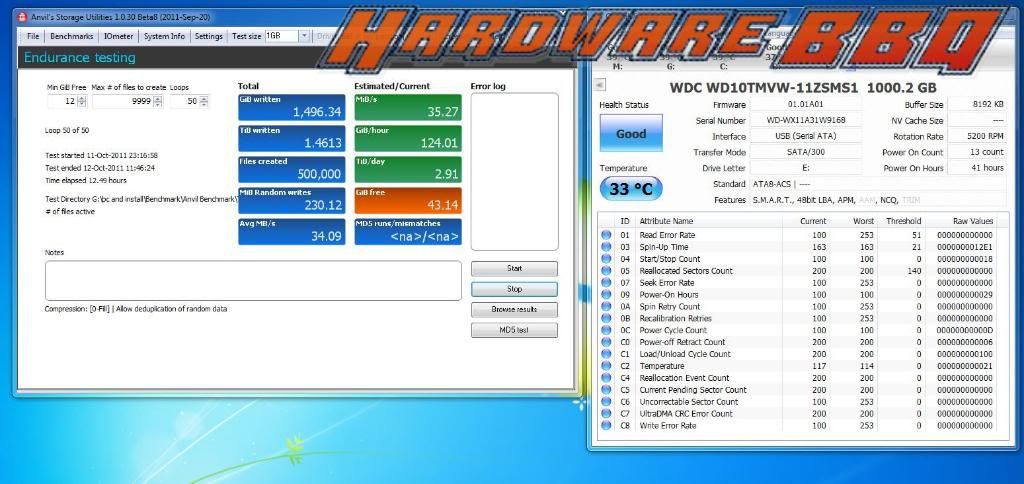This screenshot has width=1024, height=484.
Task: Click the Interface value USB (Serial ATA)
Action: pyautogui.click(x=805, y=137)
